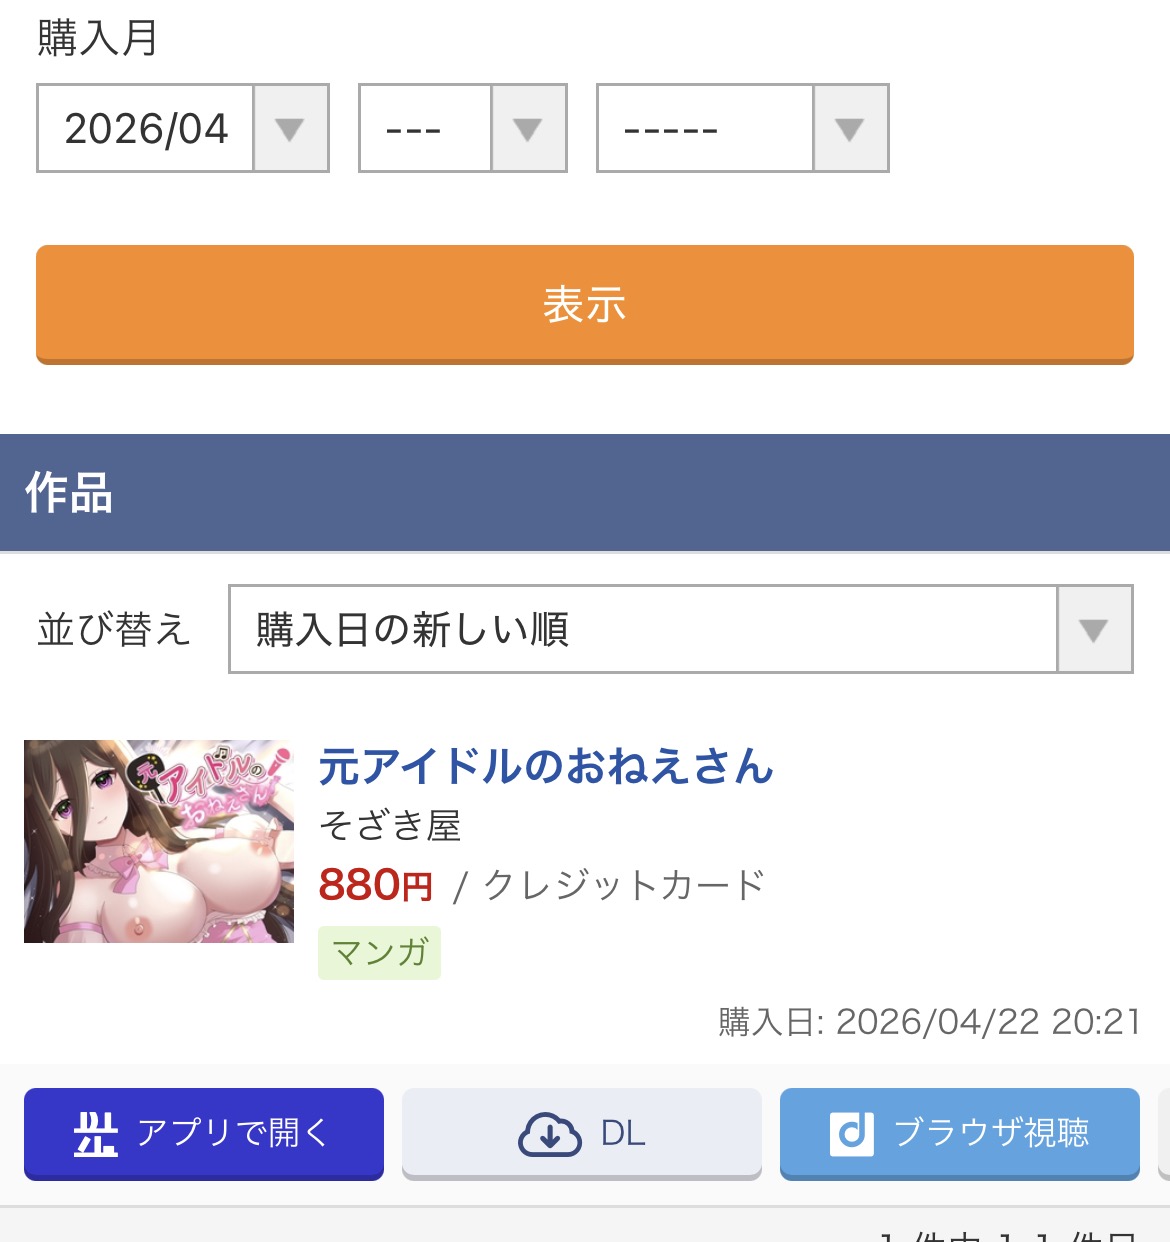The width and height of the screenshot is (1170, 1242).
Task: Start ブラウザ視聴 for the work
Action: [960, 1134]
